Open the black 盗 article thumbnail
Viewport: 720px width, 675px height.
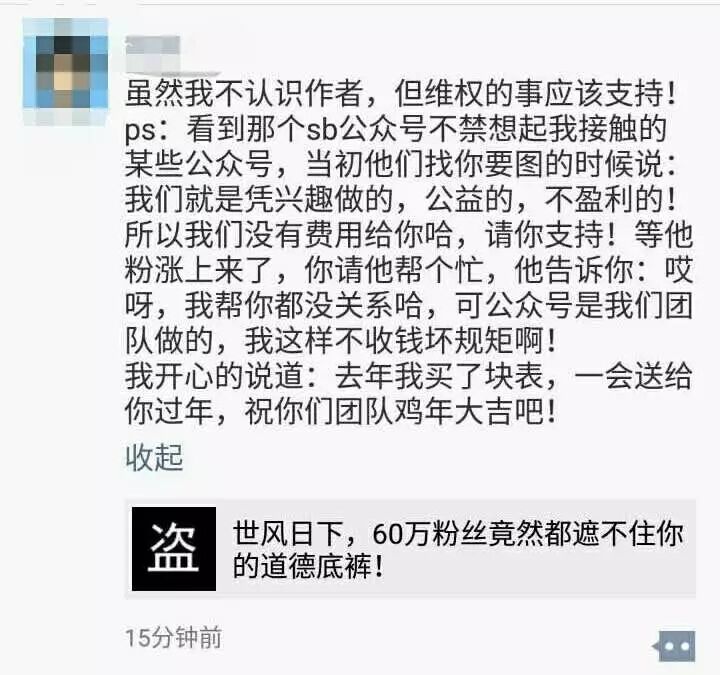coord(174,549)
